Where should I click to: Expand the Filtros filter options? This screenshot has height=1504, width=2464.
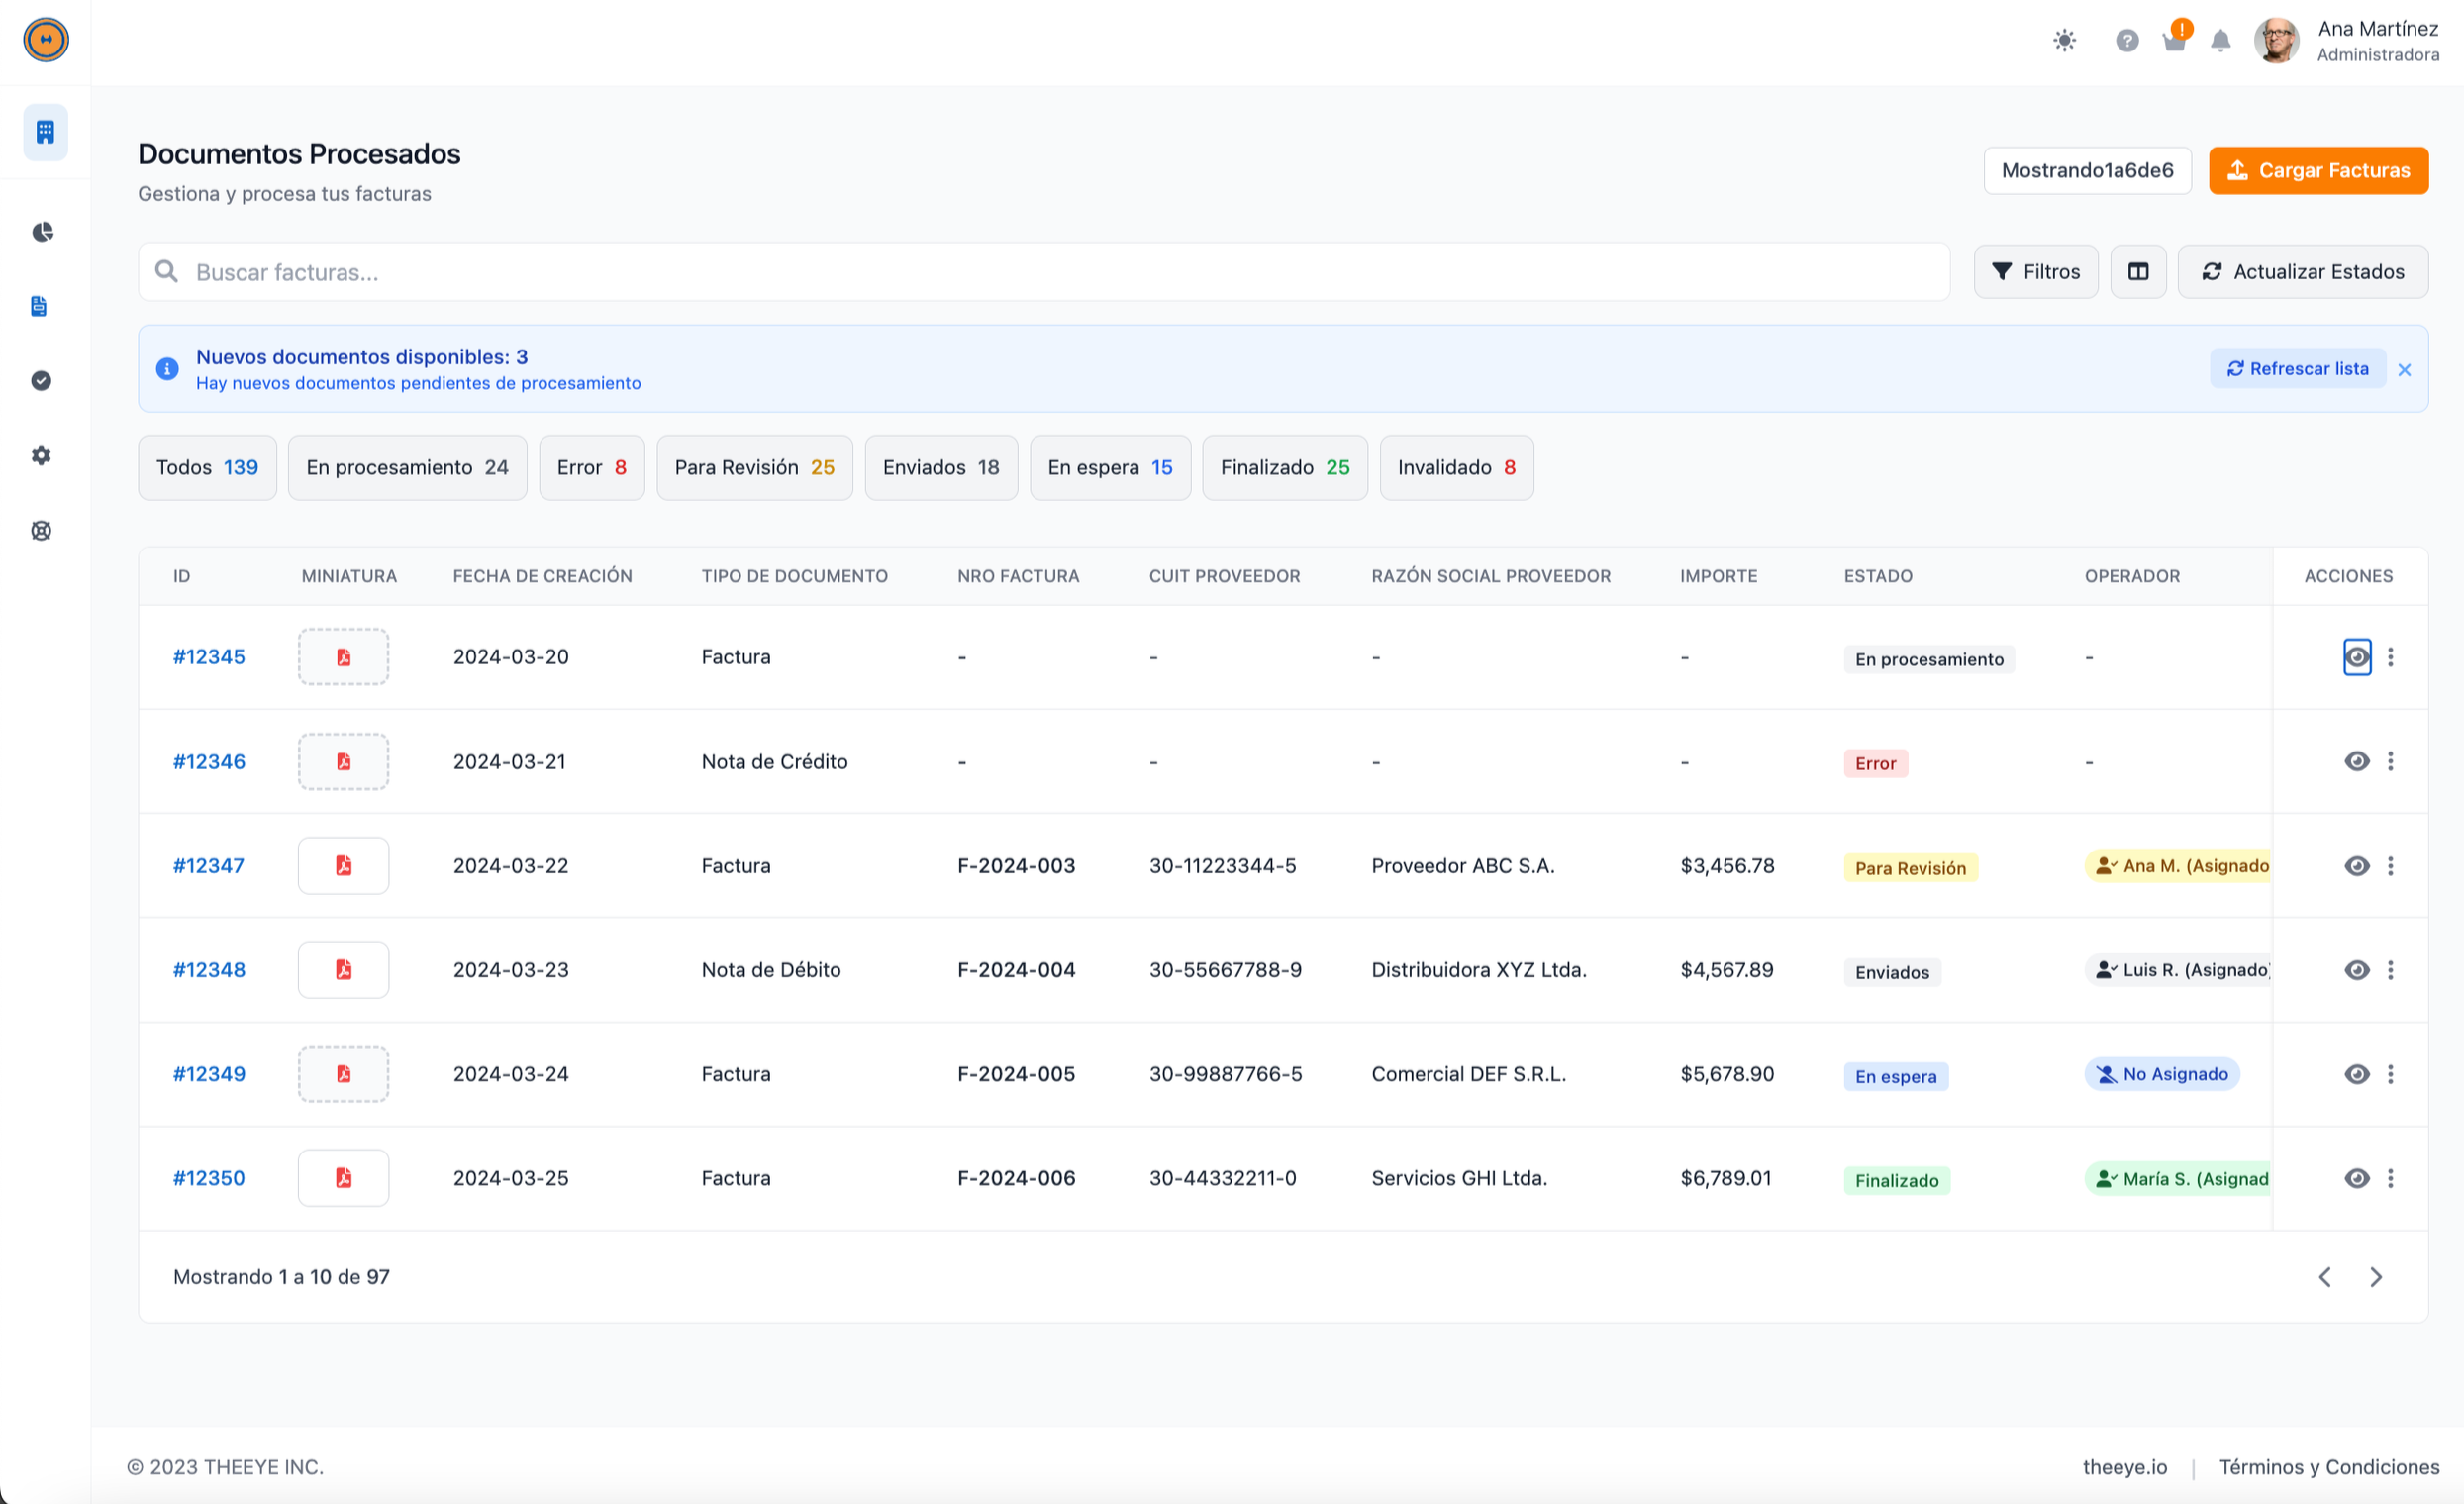pyautogui.click(x=2035, y=272)
